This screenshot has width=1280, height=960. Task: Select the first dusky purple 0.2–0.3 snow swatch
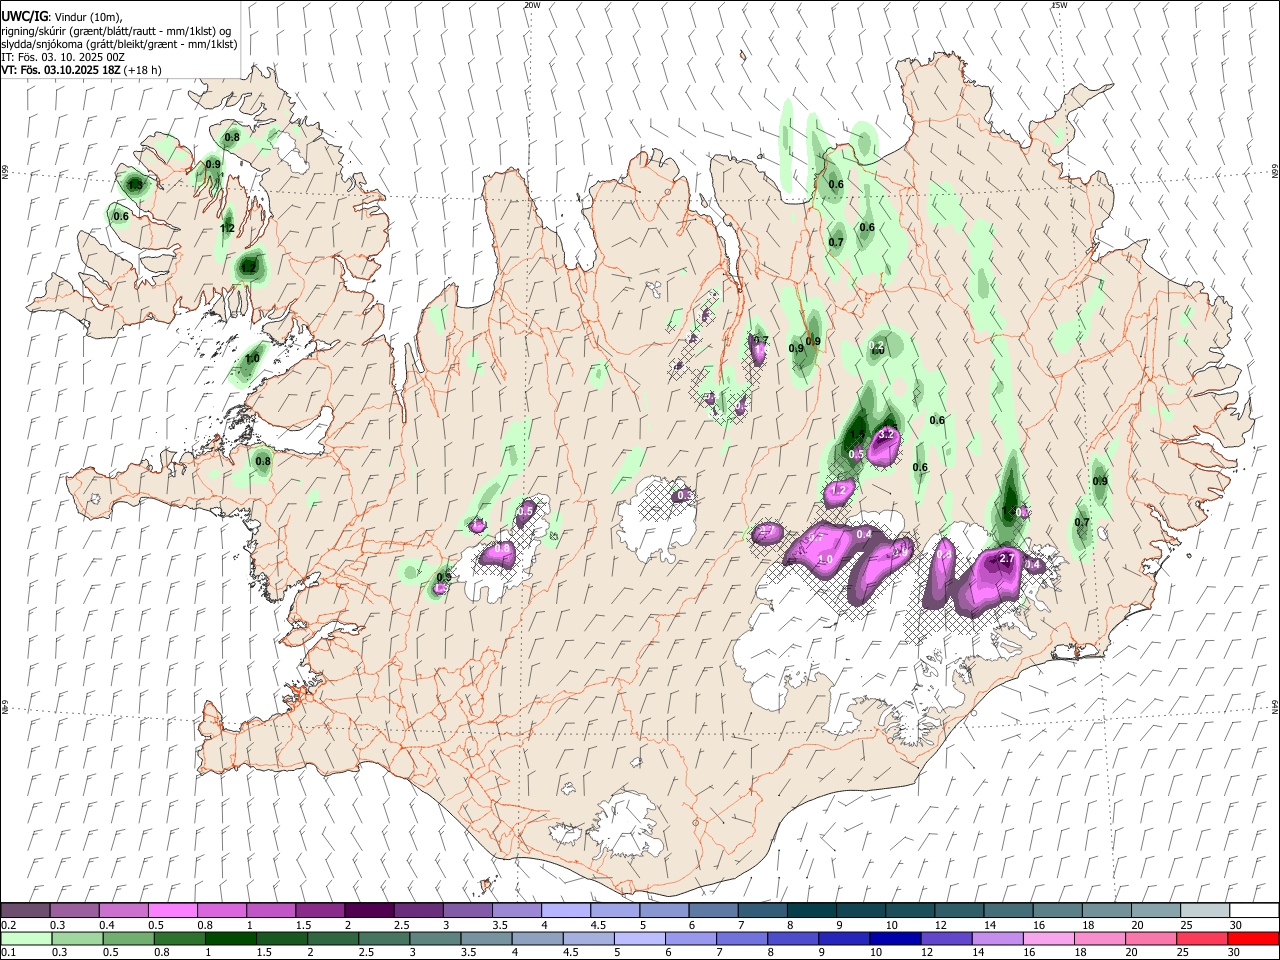(x=25, y=910)
